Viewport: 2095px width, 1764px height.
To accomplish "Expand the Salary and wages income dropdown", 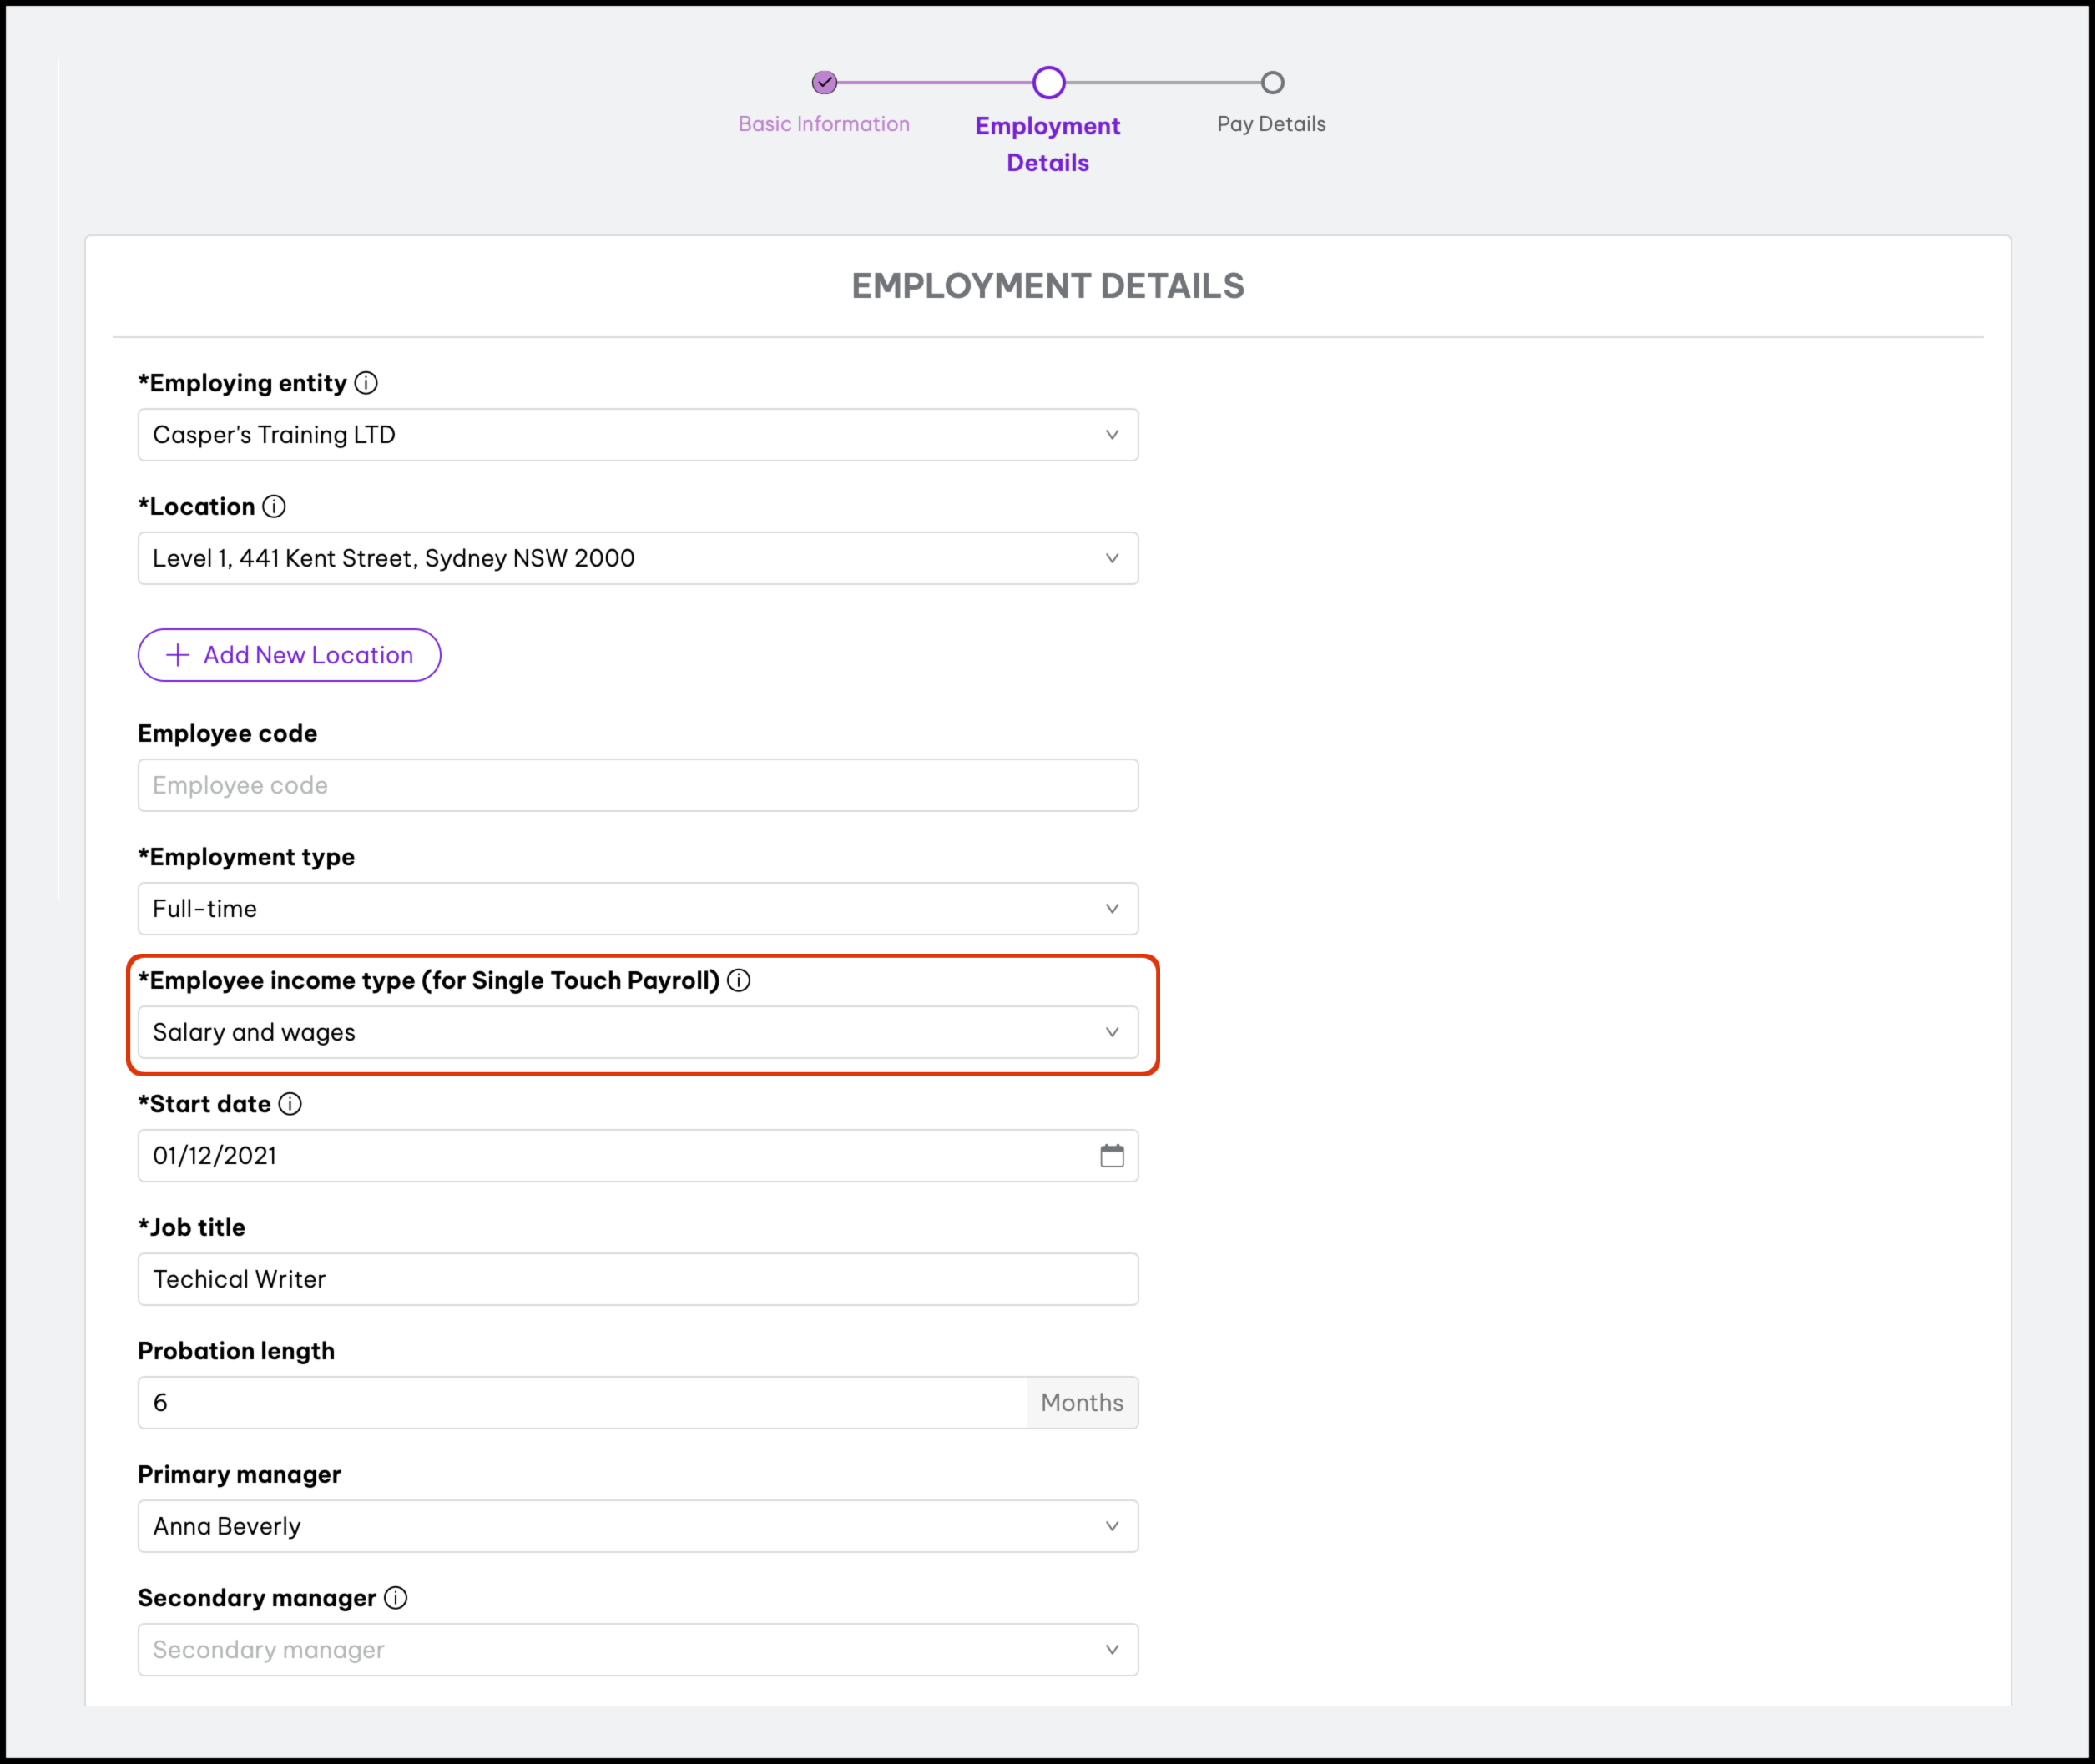I will [638, 1032].
